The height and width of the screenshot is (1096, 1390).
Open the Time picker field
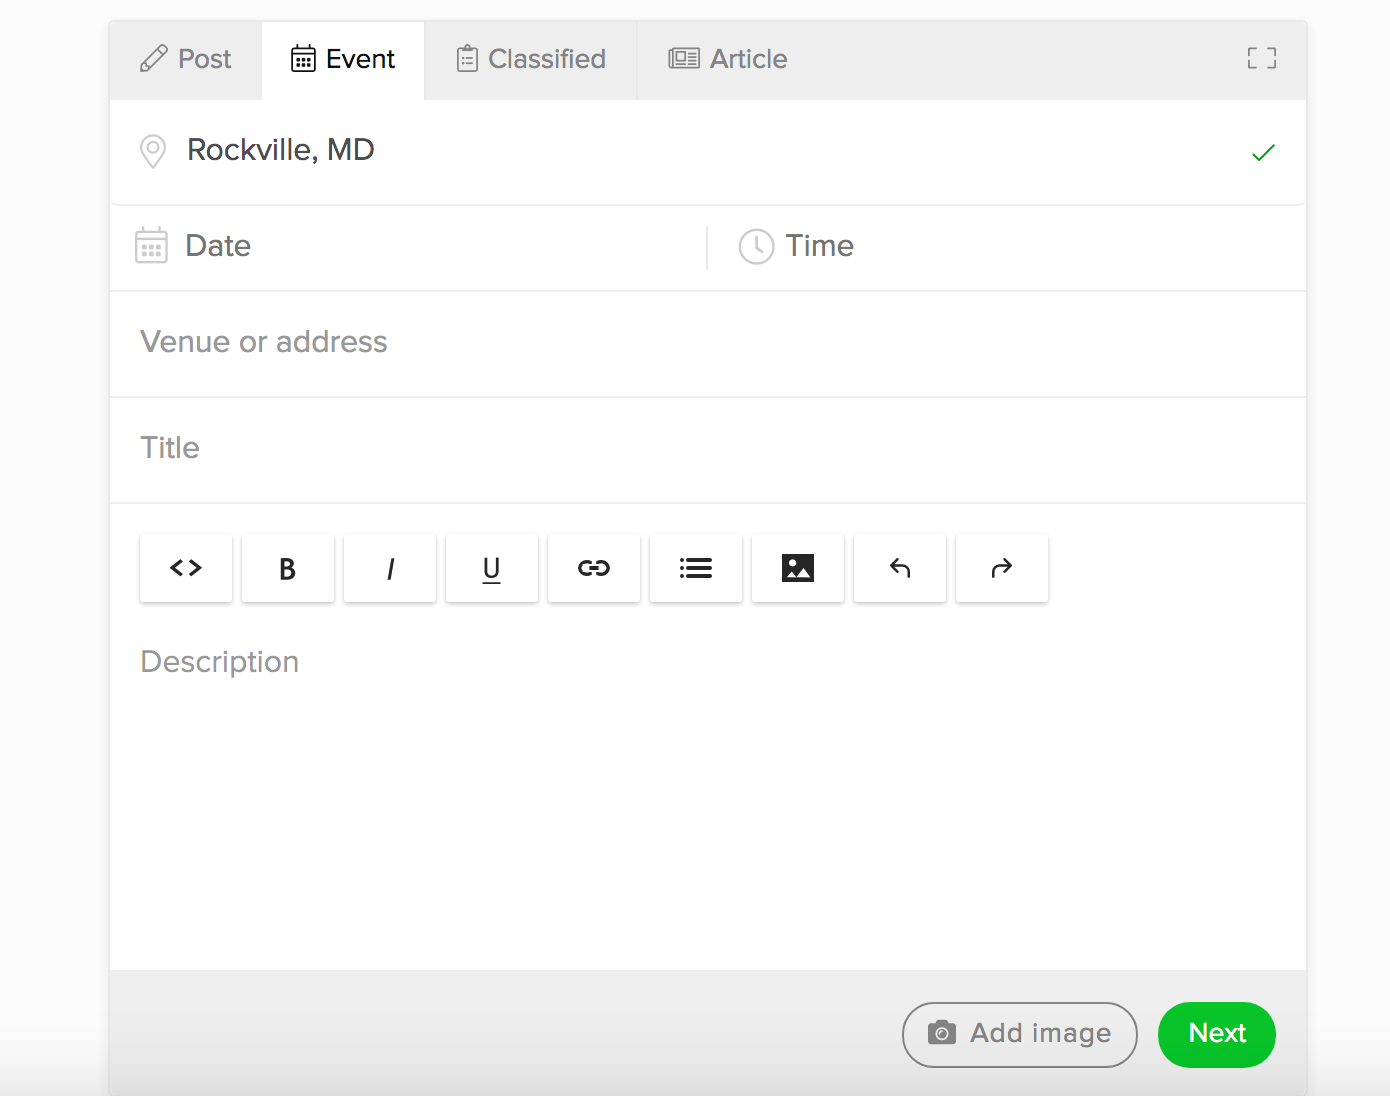[1000, 246]
